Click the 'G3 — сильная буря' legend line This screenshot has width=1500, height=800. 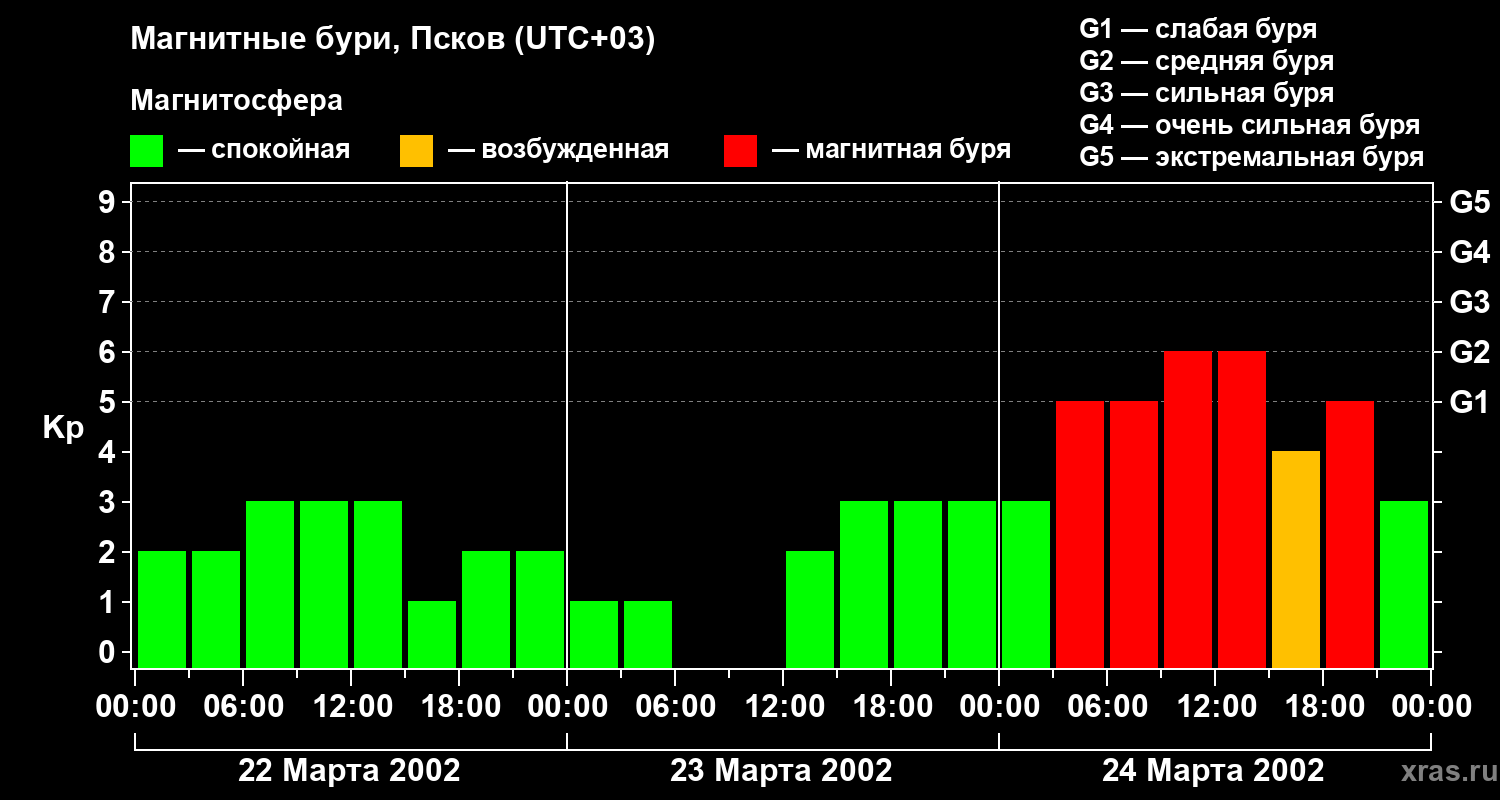click(x=1206, y=93)
